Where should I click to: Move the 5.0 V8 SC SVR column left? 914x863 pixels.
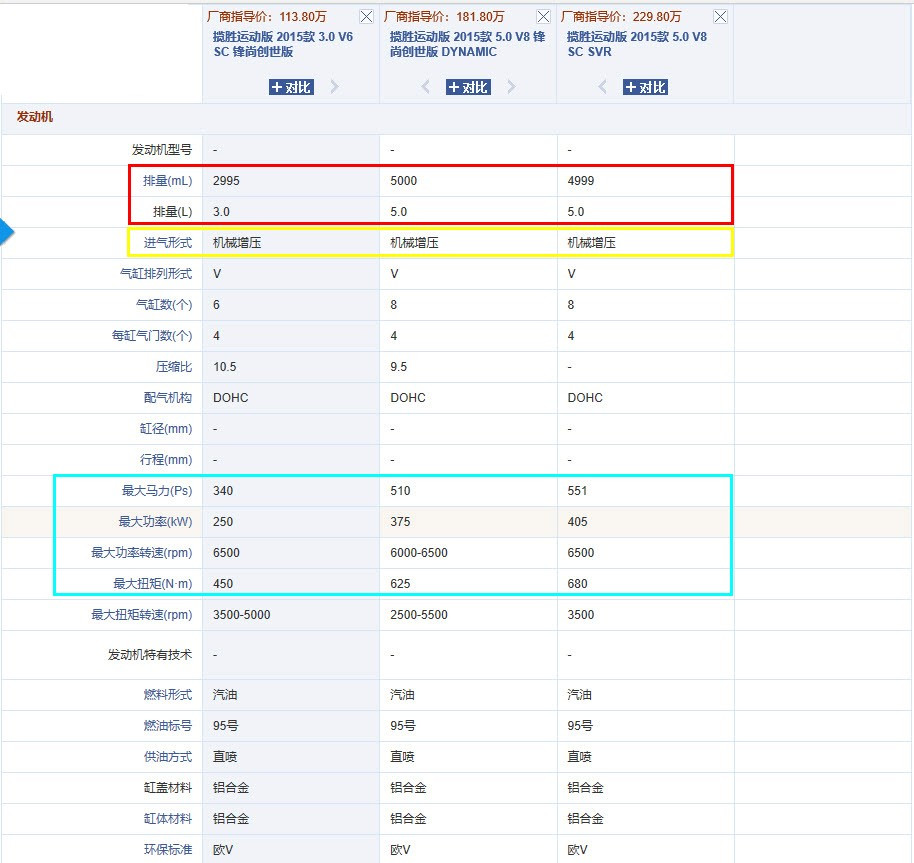click(x=603, y=87)
